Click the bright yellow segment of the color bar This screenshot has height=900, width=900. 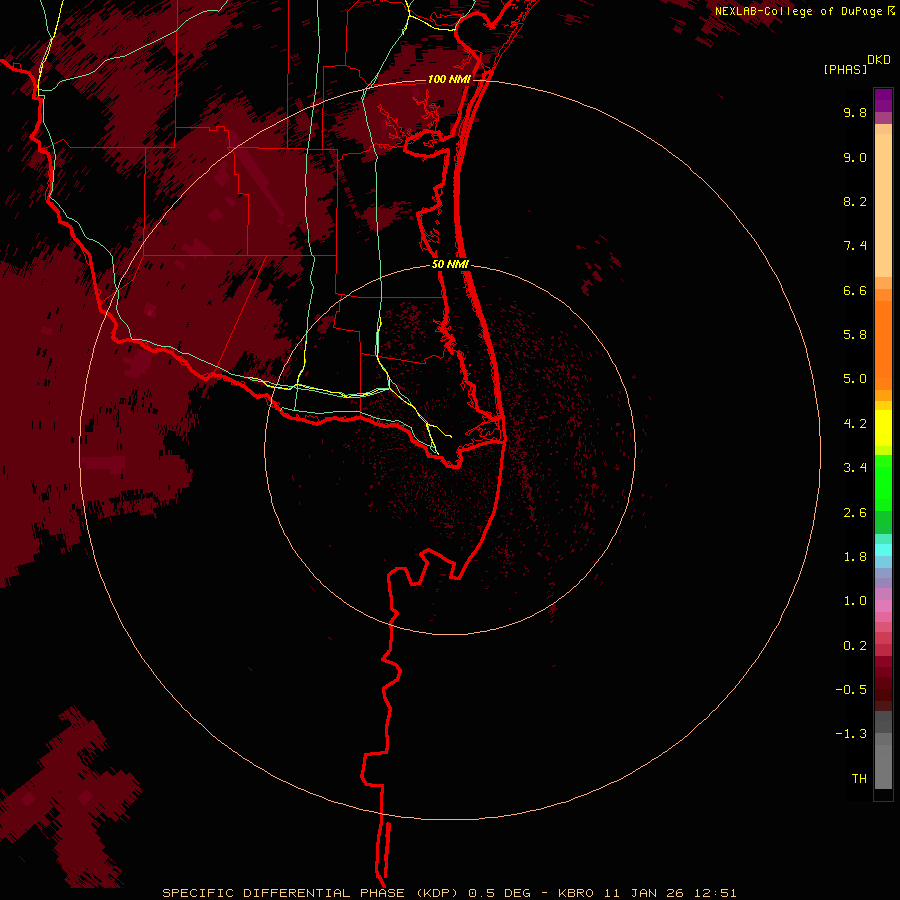click(x=883, y=428)
